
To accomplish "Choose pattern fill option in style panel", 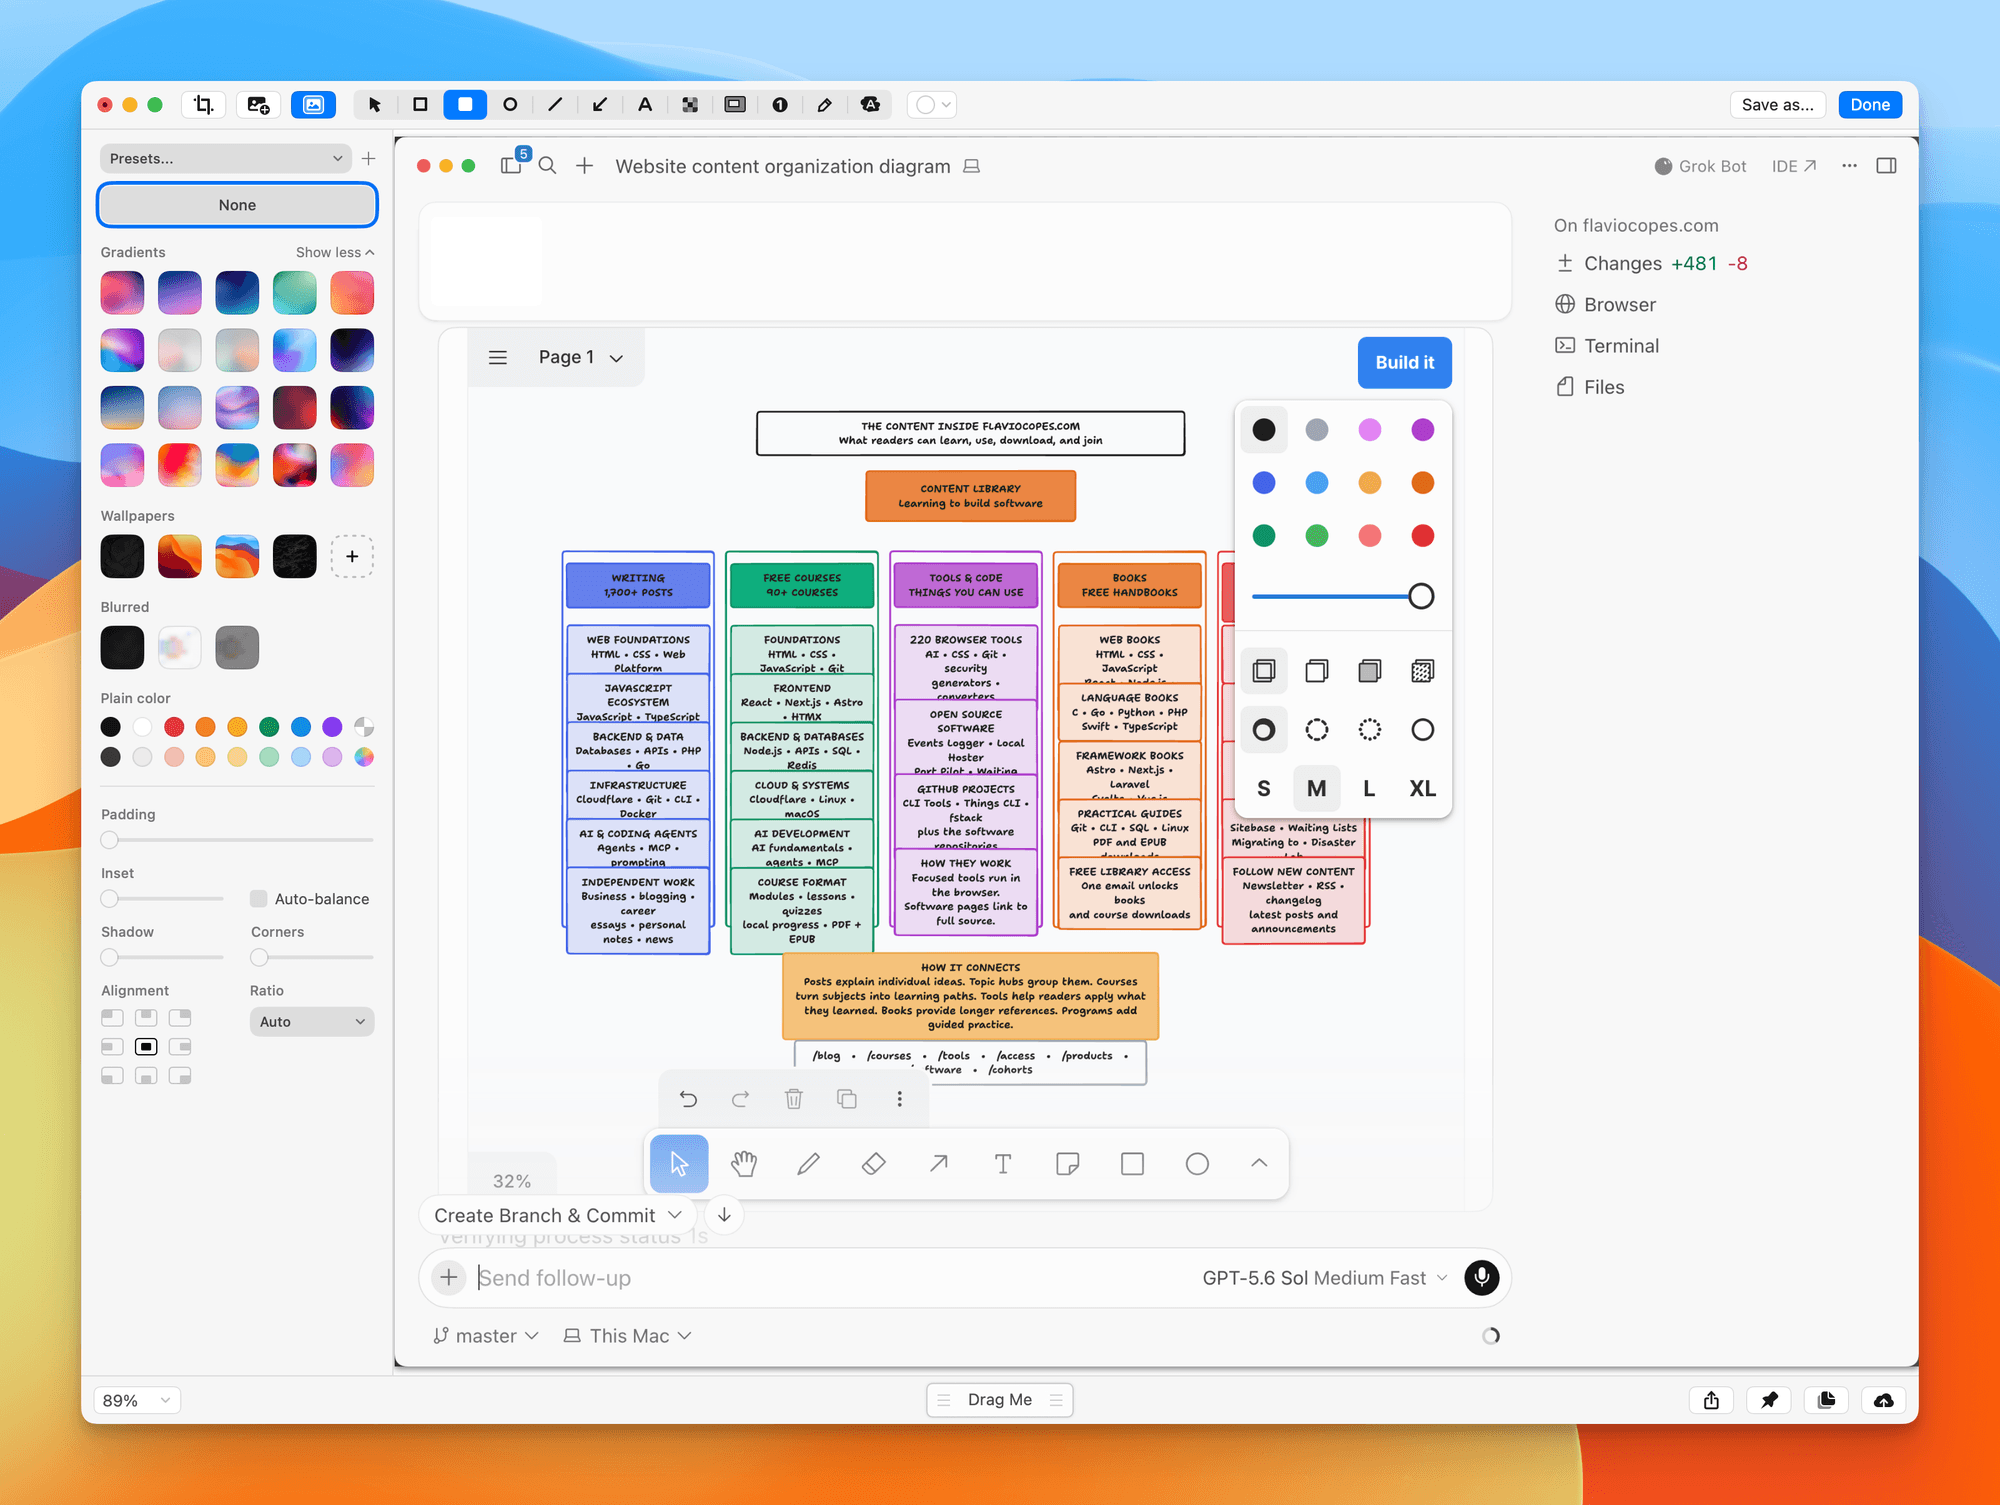I will [x=1423, y=671].
